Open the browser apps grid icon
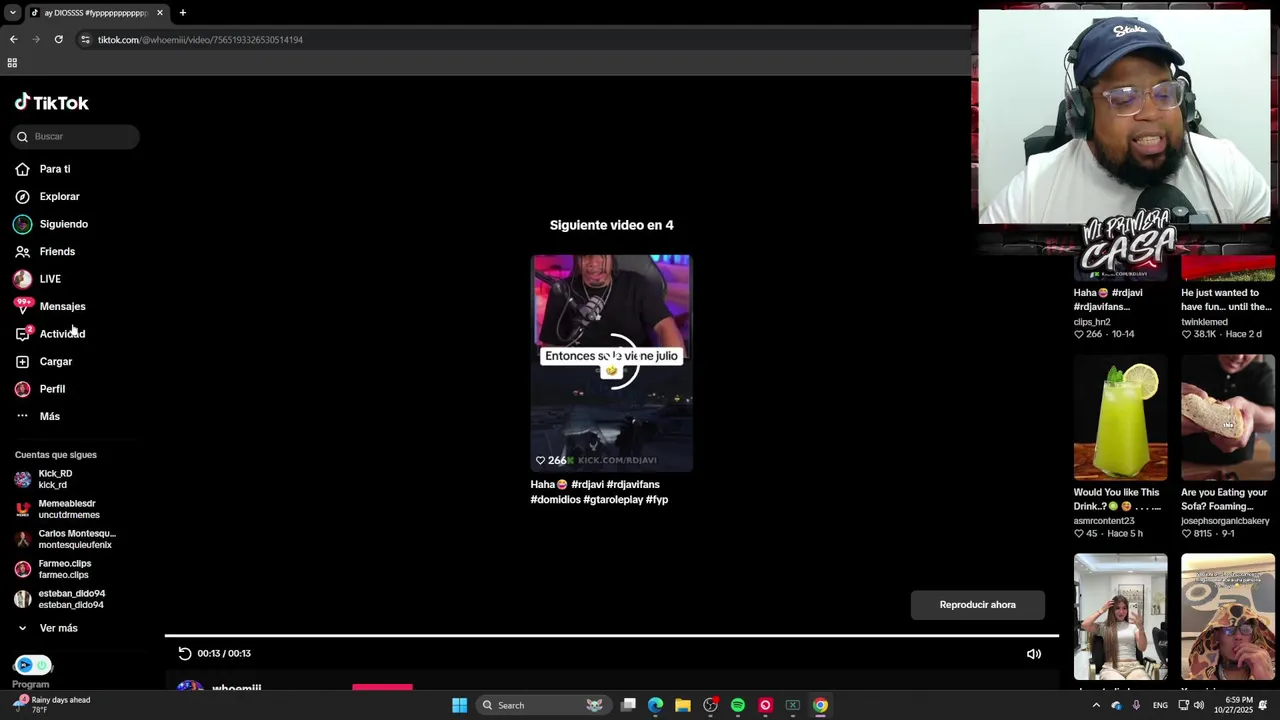1280x720 pixels. 12,63
